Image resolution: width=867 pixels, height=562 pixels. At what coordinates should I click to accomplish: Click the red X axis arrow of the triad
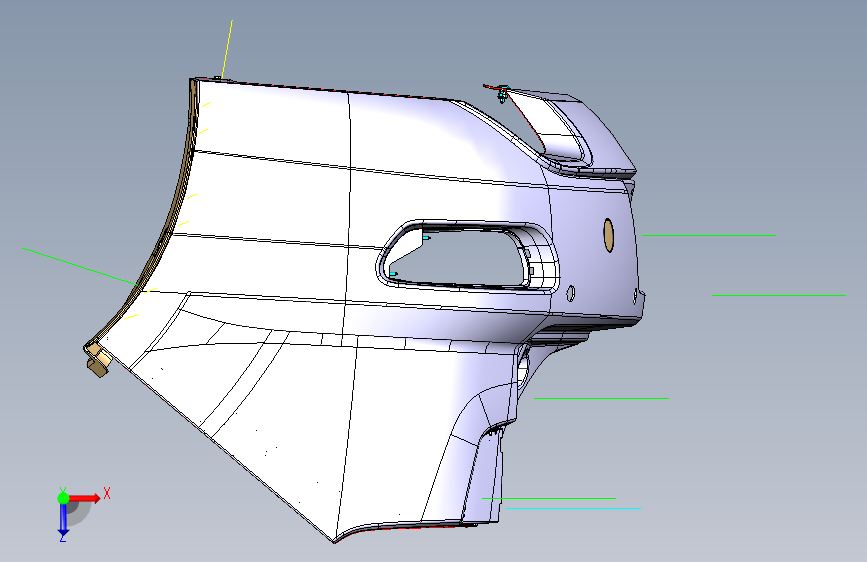[x=84, y=498]
